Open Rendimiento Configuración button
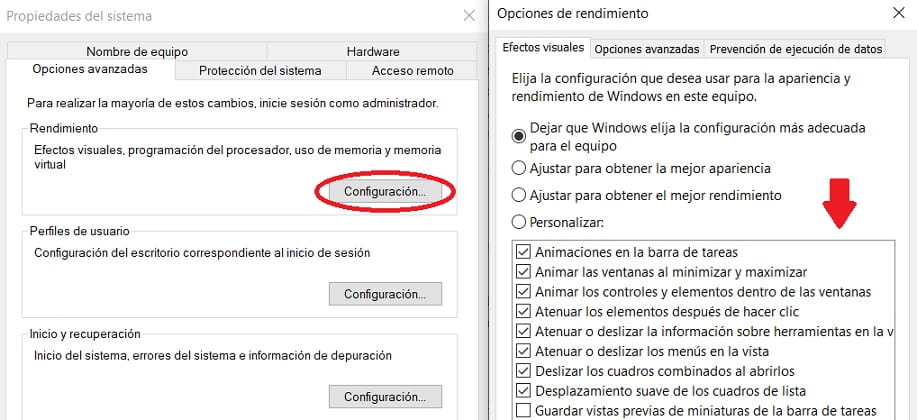Image resolution: width=917 pixels, height=420 pixels. coord(385,190)
